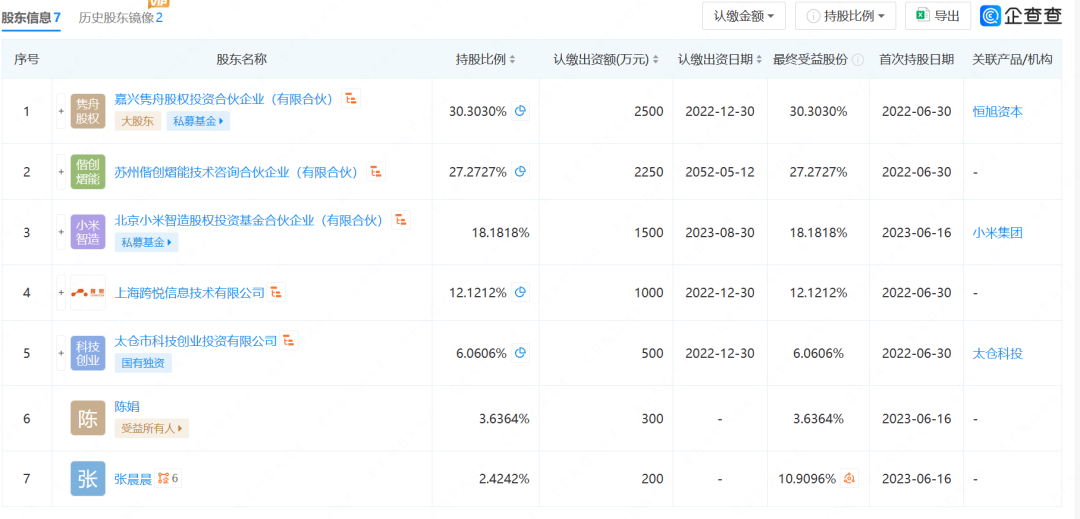Open 太仓市科技创业投资有限公司 link
This screenshot has height=519, width=1080.
tap(196, 341)
